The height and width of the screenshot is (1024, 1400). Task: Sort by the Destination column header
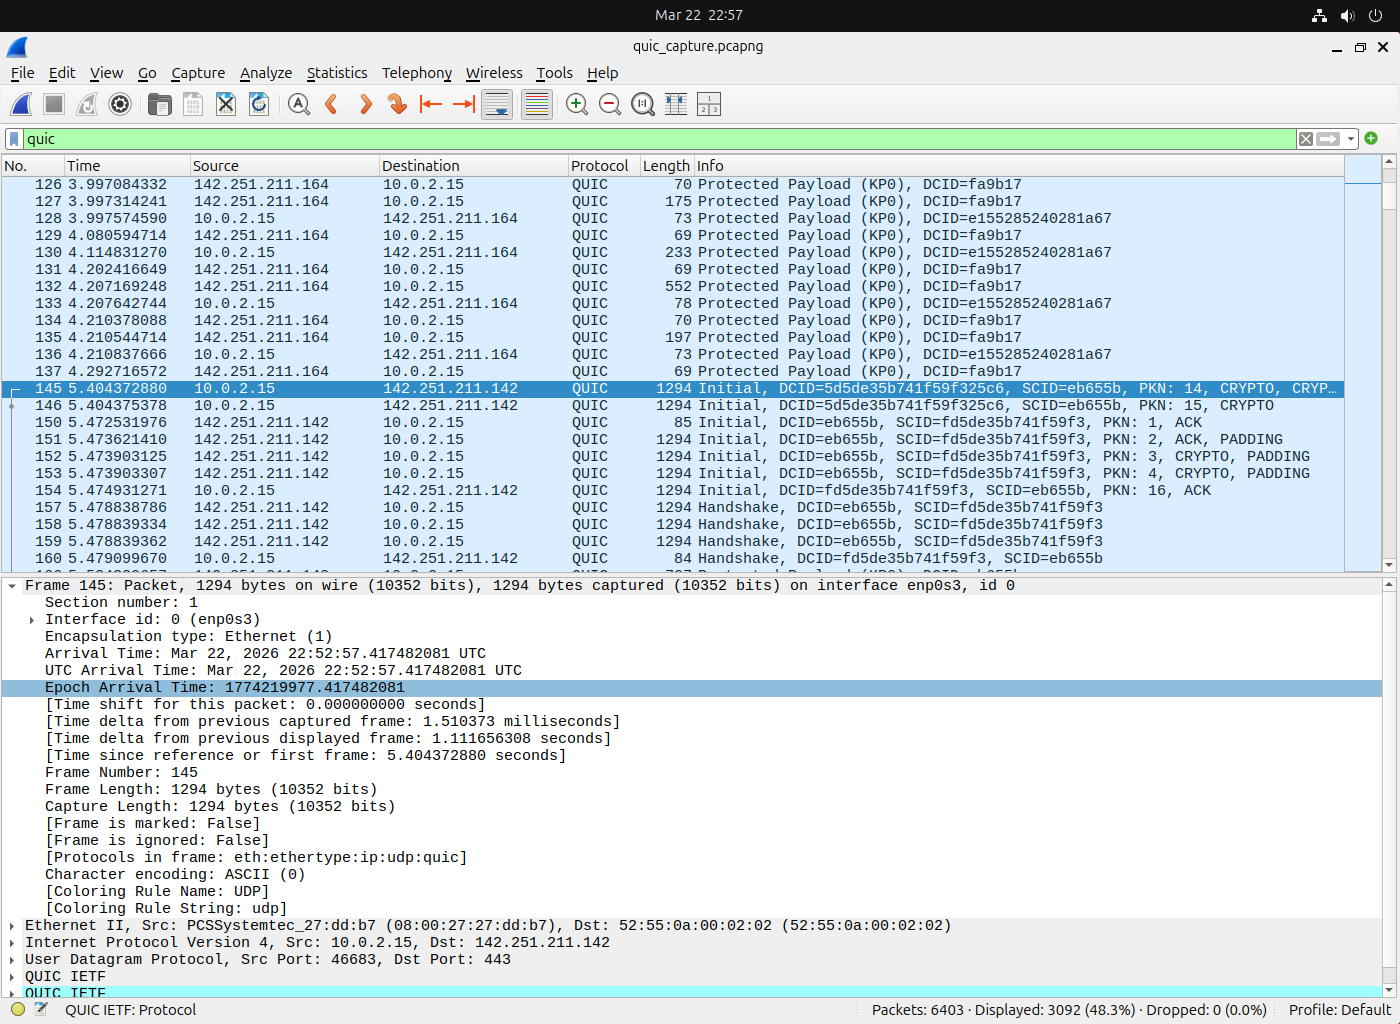[x=473, y=166]
